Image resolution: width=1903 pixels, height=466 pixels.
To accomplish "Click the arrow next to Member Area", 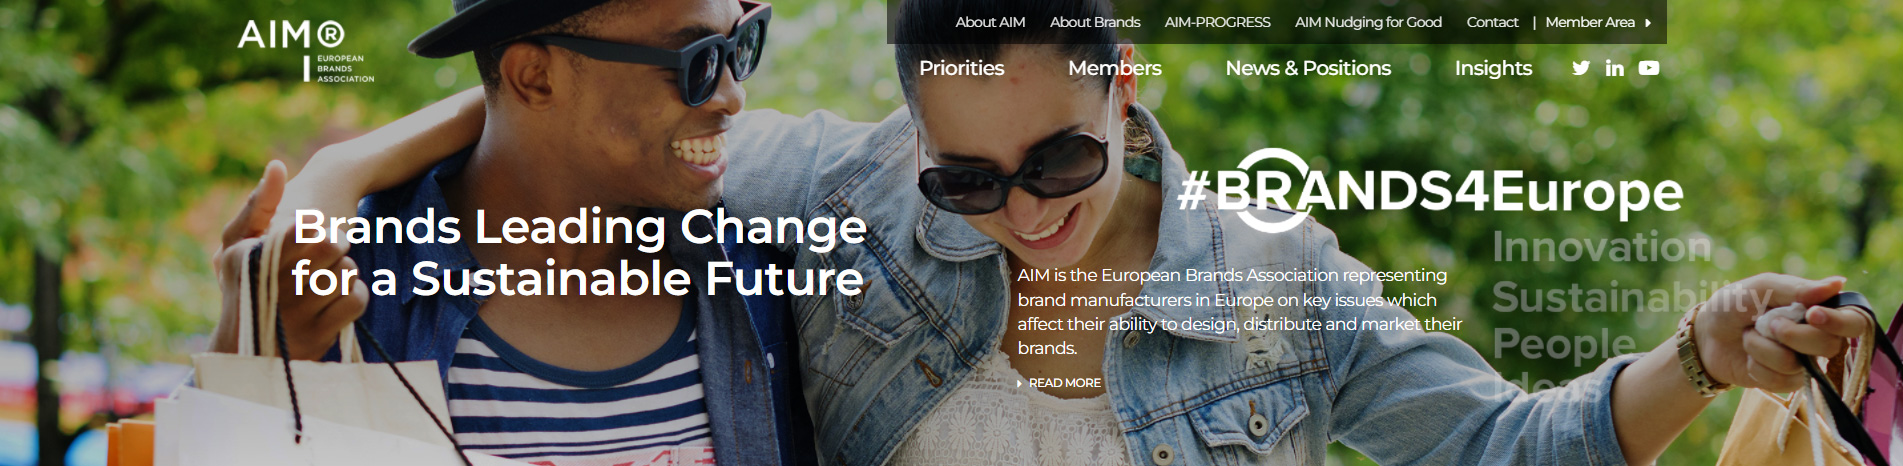I will [1648, 22].
